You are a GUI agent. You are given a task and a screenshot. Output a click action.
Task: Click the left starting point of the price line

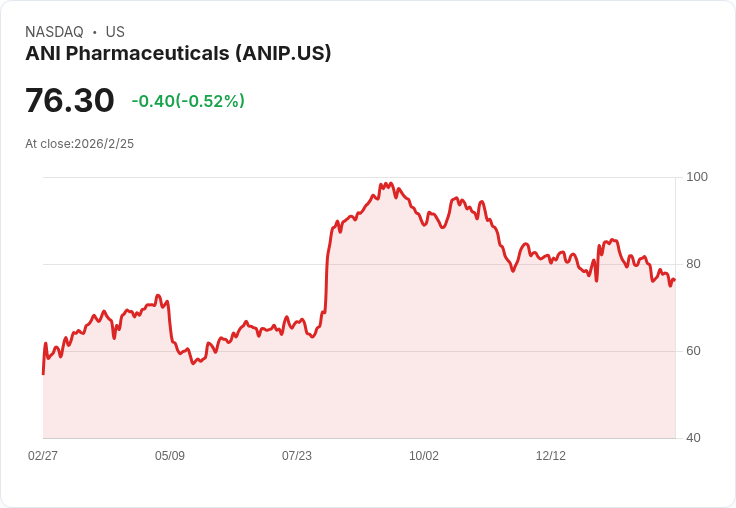tap(43, 373)
